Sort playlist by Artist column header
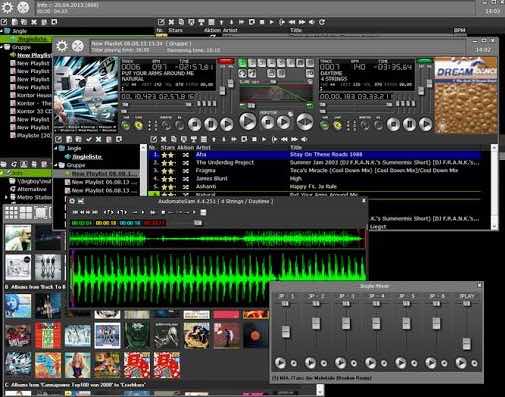Screen dimensions: 505x397 click(x=203, y=147)
